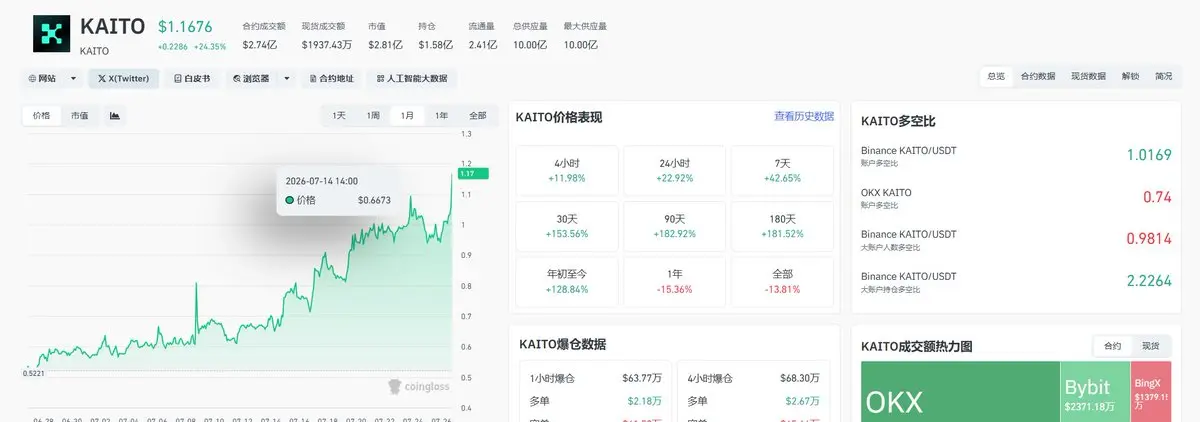This screenshot has width=1200, height=422.
Task: Switch heatmap to 合约
Action: pos(1113,345)
